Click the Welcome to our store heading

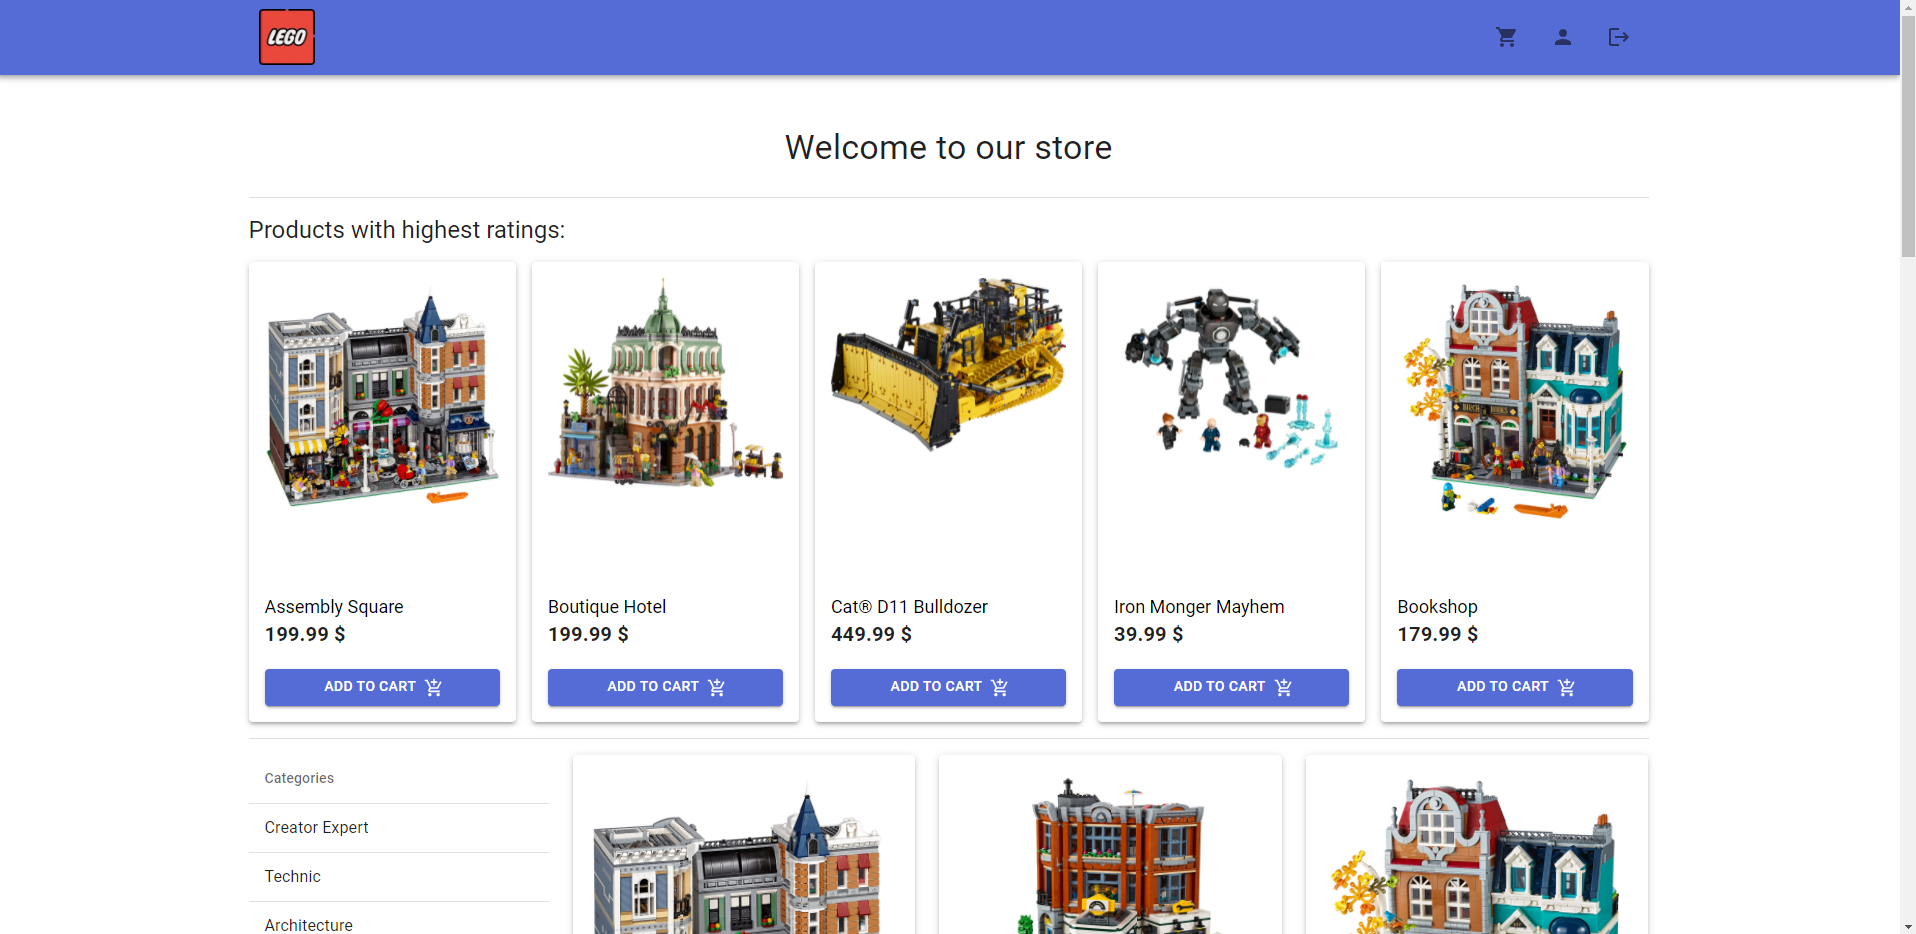click(x=948, y=147)
